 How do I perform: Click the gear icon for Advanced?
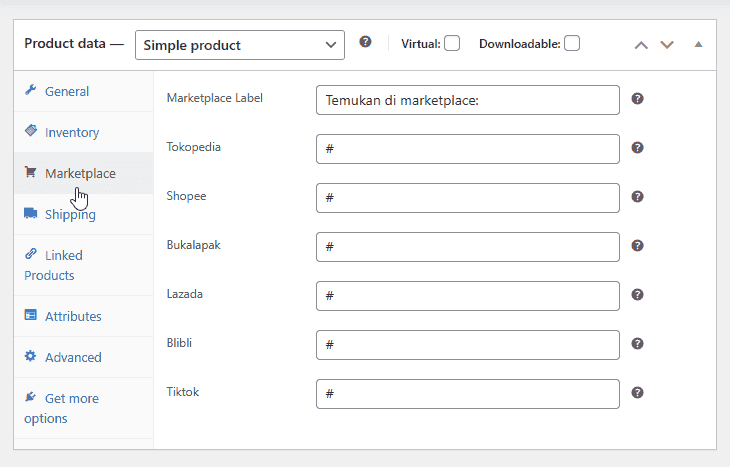tap(31, 356)
